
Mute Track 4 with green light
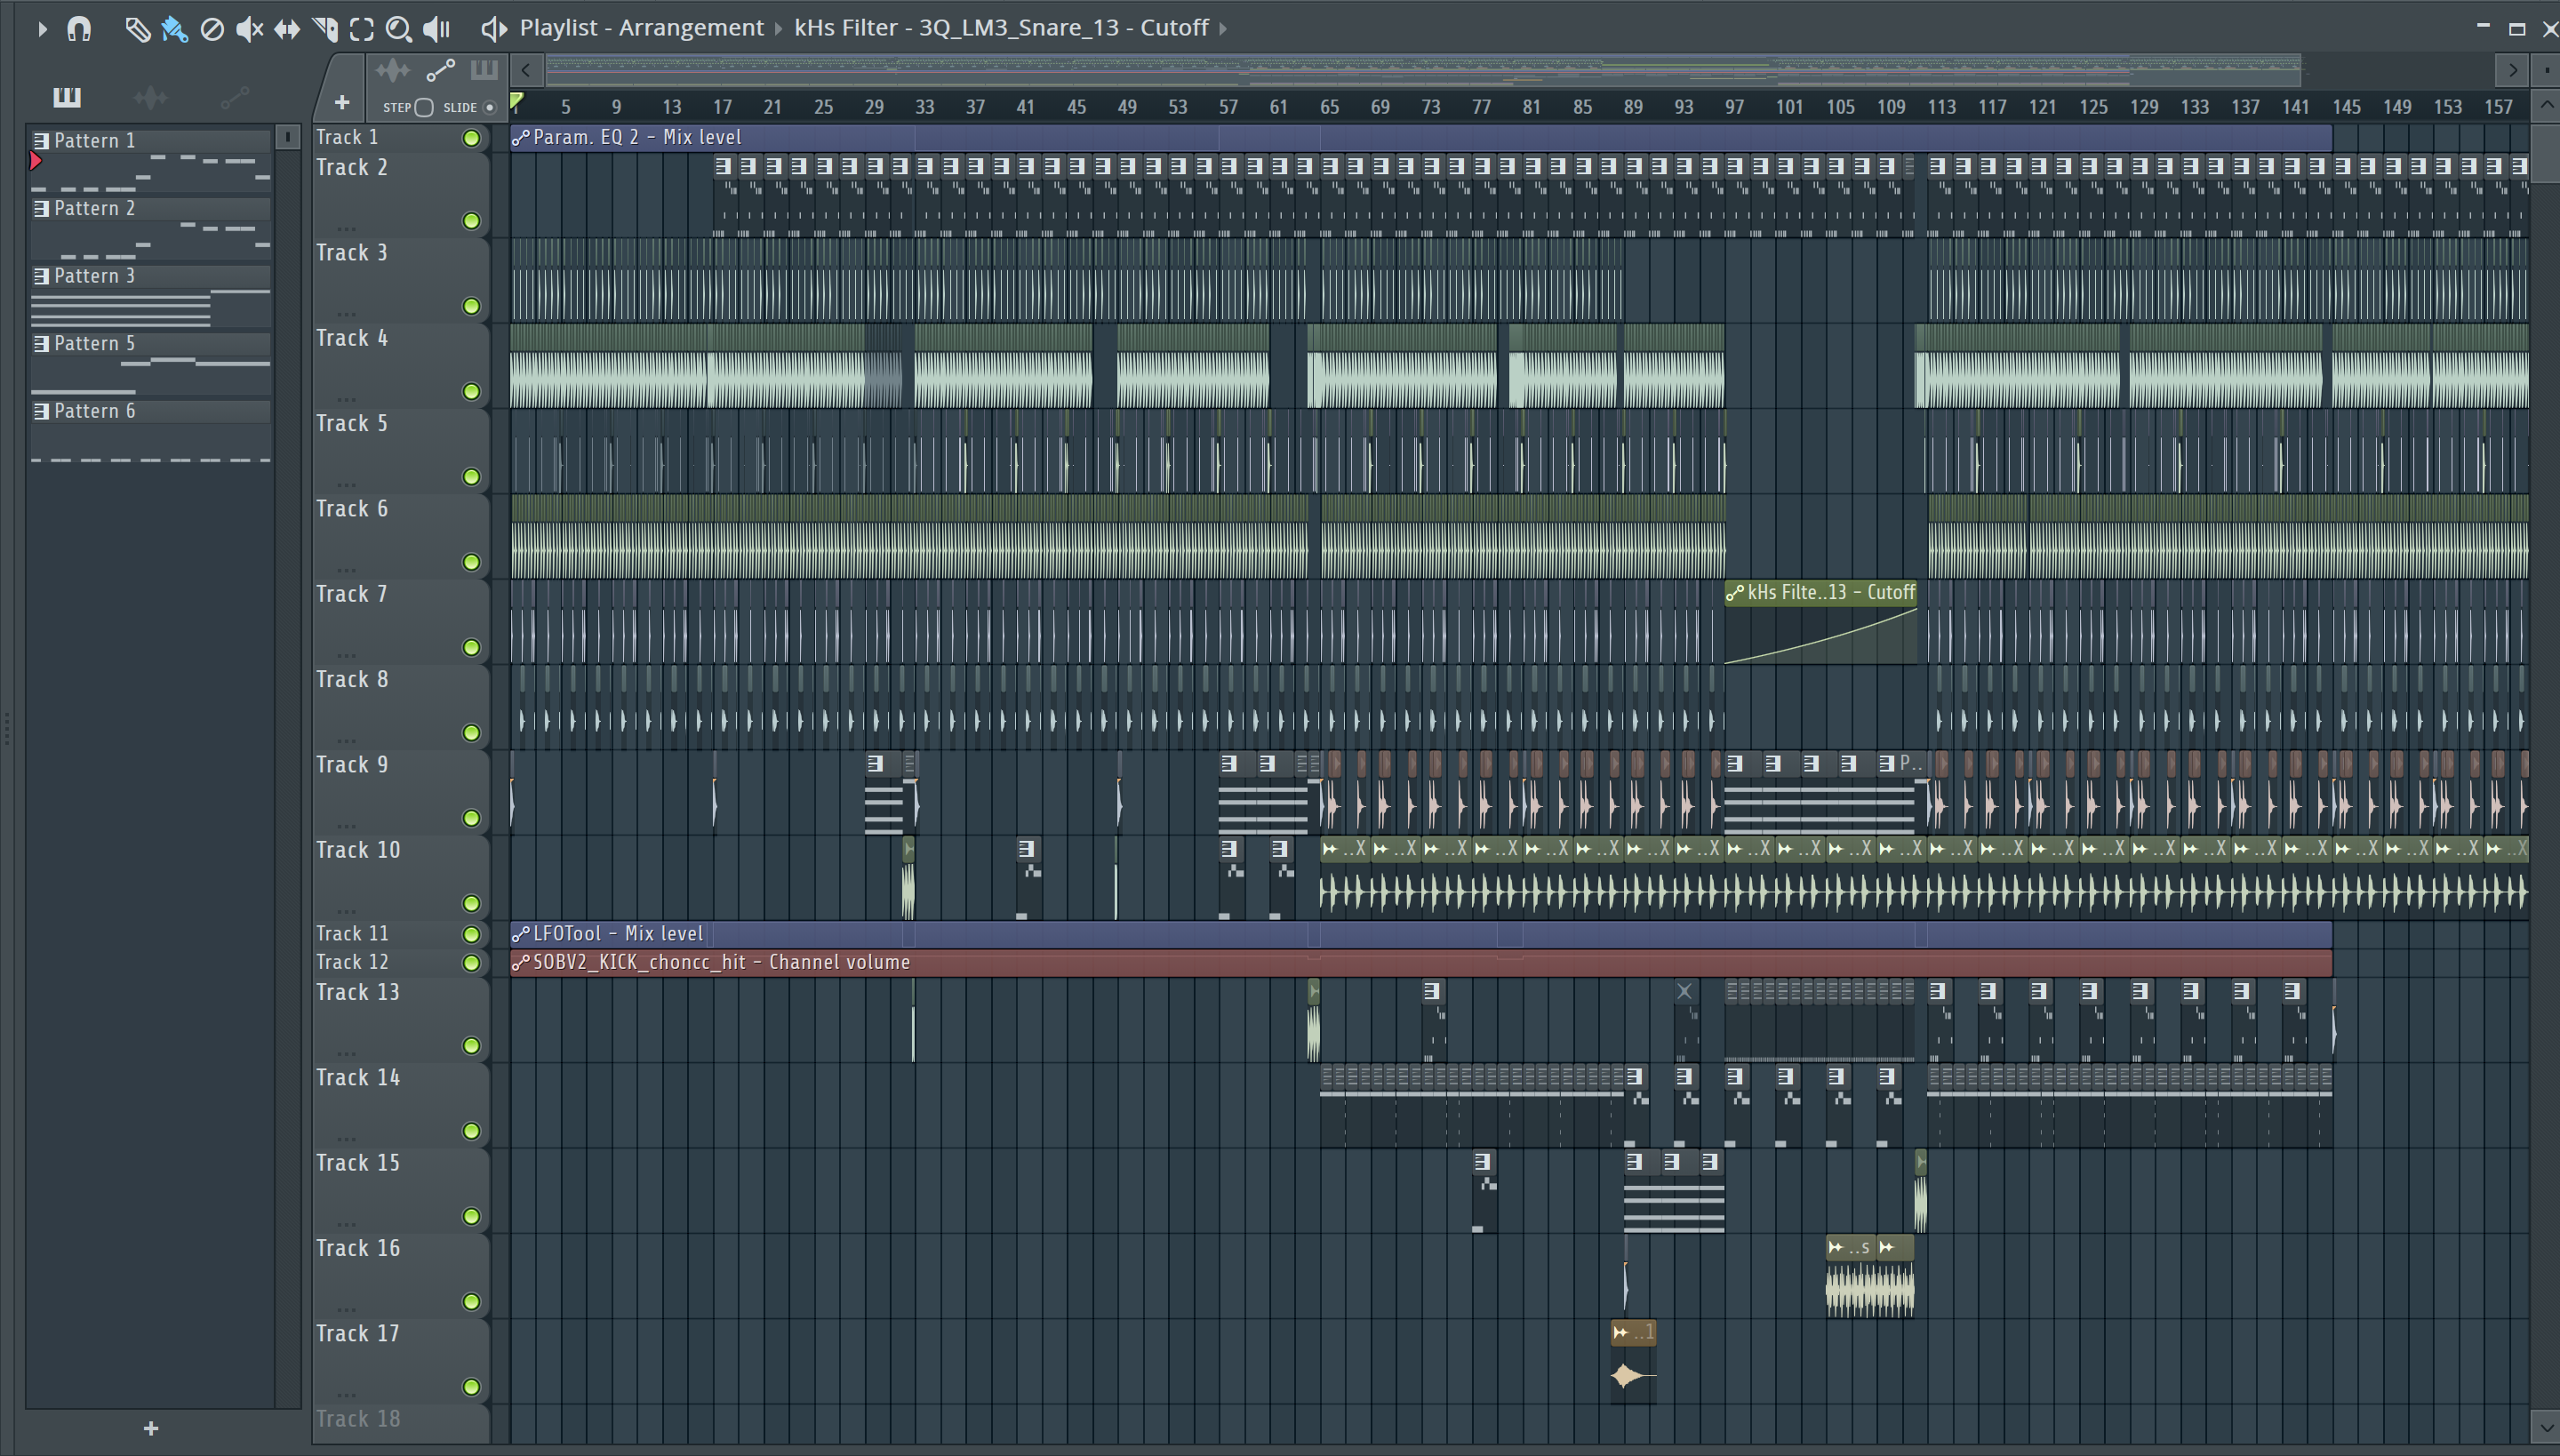click(x=471, y=392)
